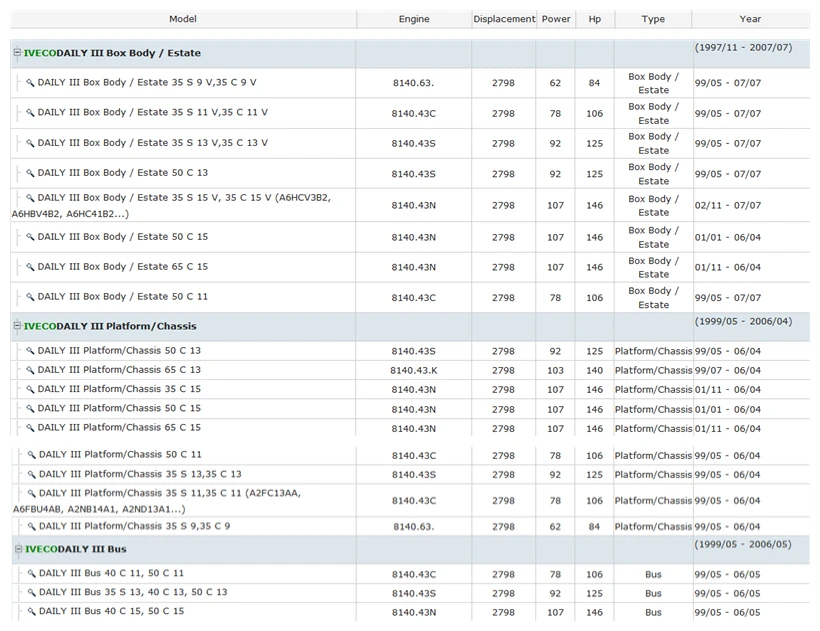
Task: Open DAILY III Box Body / Estate 35 S 11 V,35 C 11 V
Action: (x=153, y=112)
